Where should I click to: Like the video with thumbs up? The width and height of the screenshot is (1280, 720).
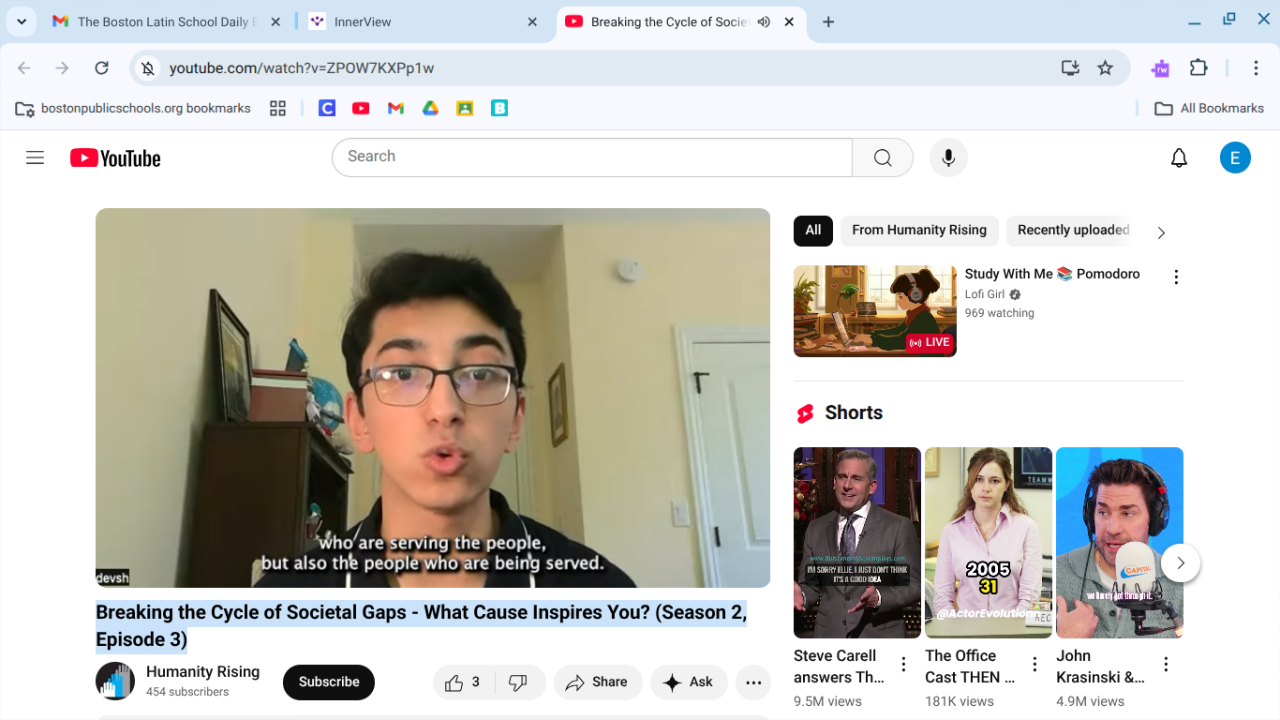(x=462, y=682)
